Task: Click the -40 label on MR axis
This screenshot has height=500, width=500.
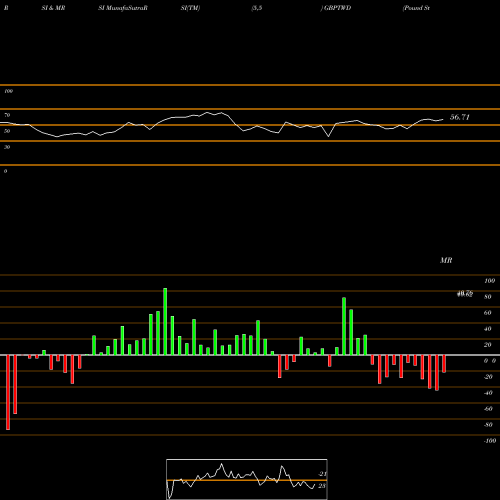Action: [x=488, y=393]
